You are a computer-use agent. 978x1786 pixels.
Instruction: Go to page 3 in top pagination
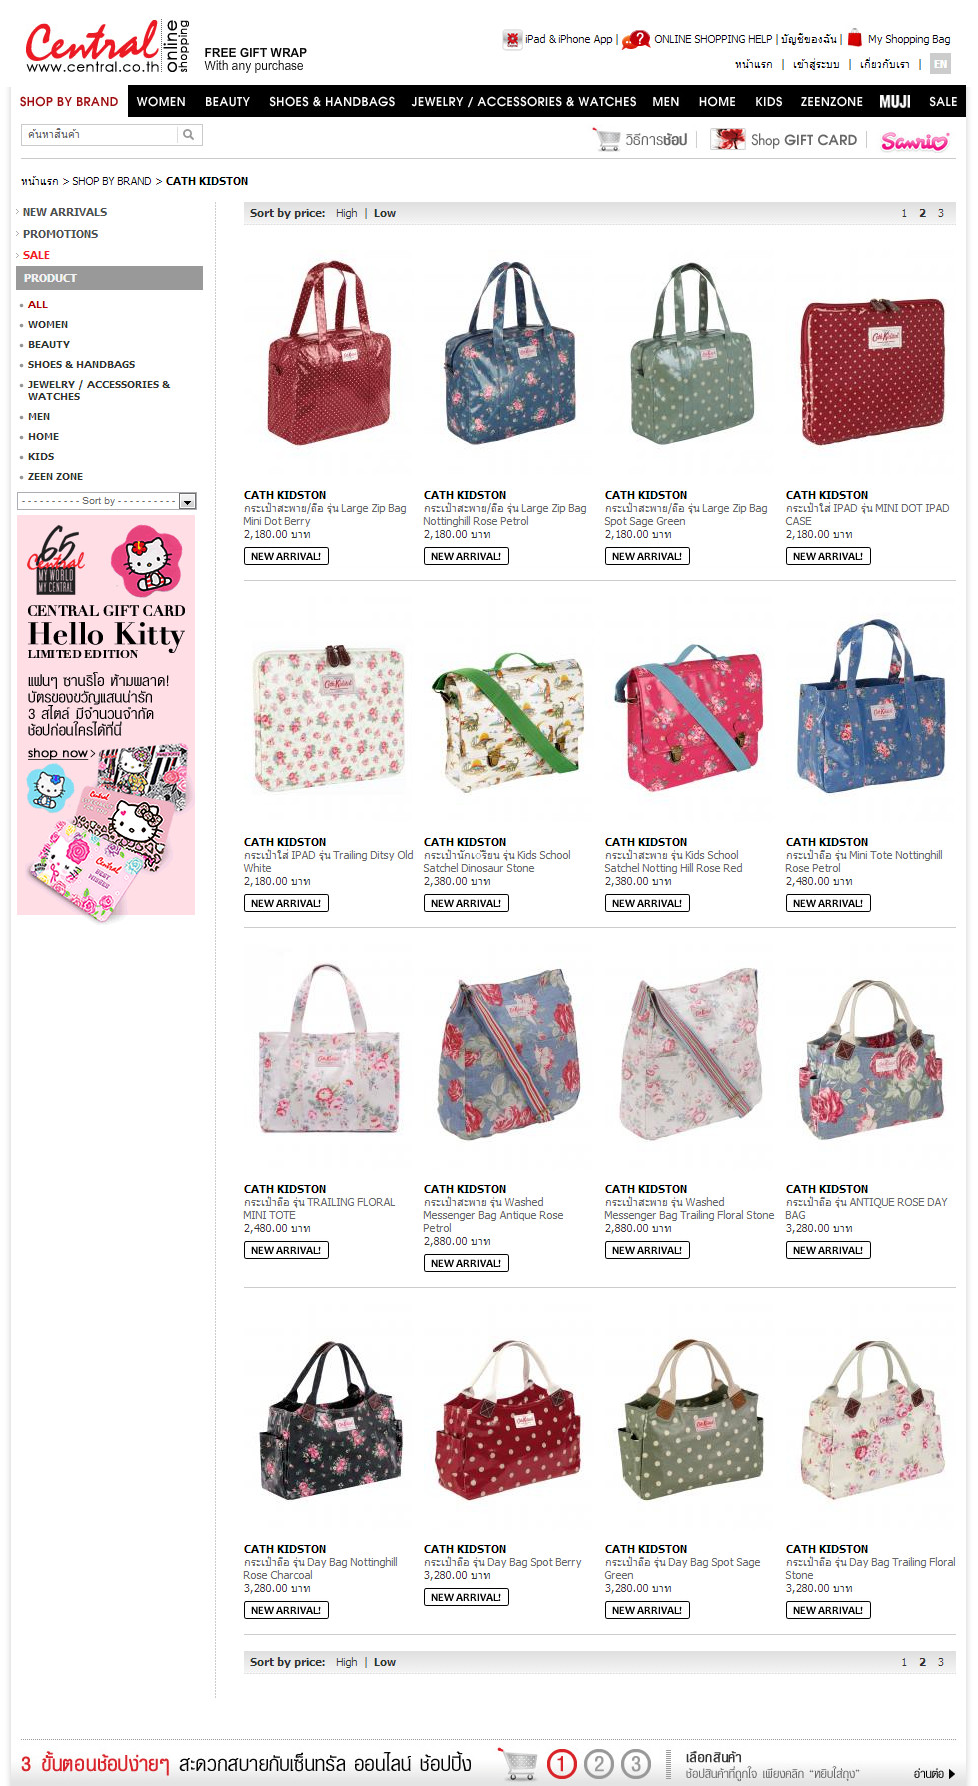(940, 213)
